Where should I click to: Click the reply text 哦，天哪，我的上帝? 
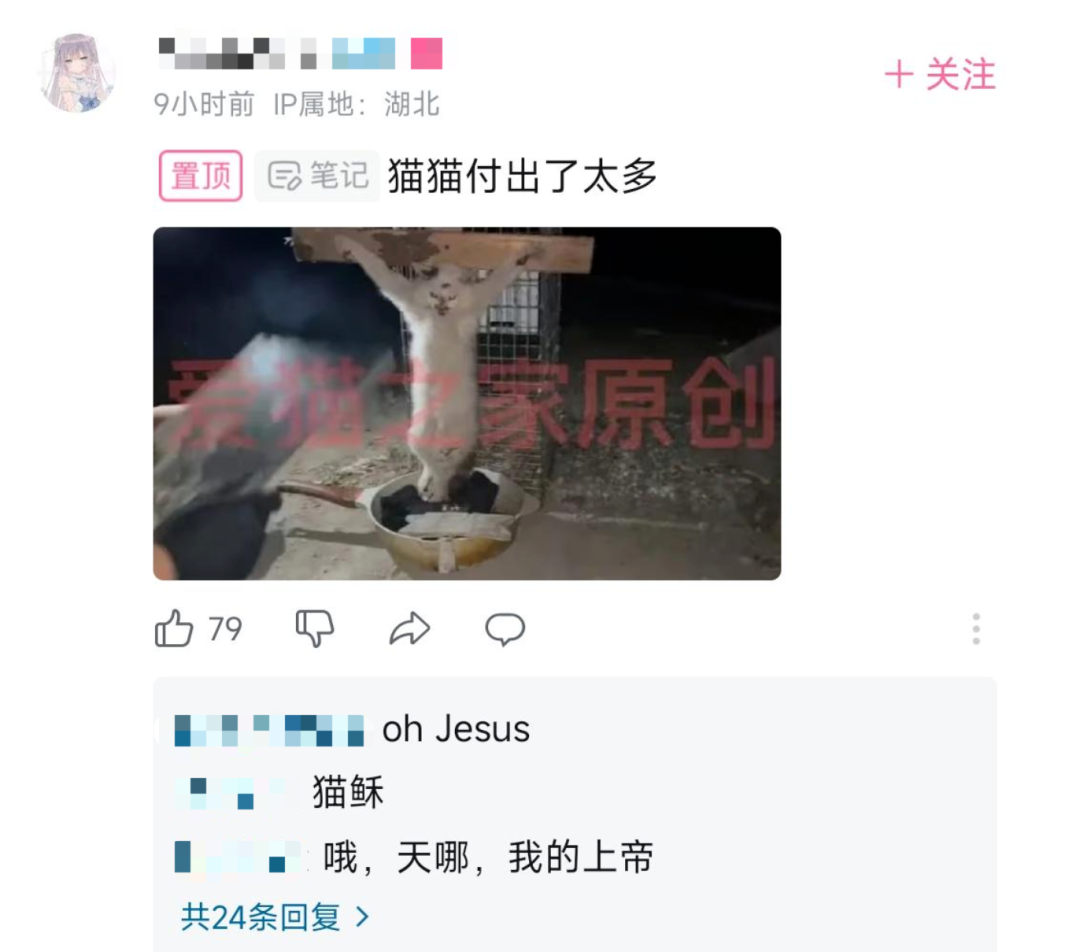[488, 858]
